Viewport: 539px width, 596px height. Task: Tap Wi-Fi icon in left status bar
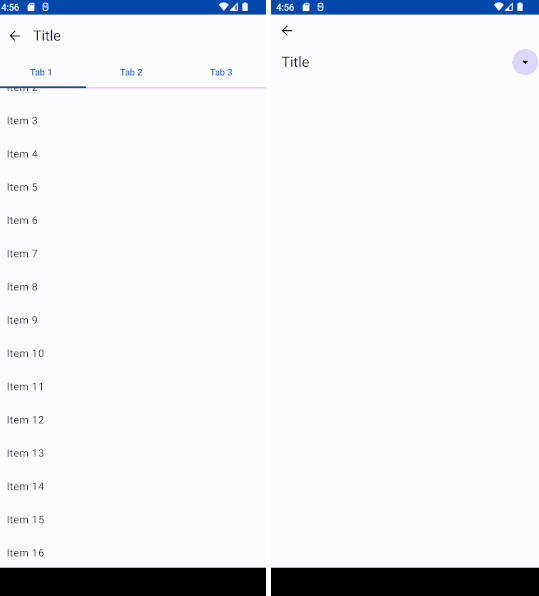224,7
